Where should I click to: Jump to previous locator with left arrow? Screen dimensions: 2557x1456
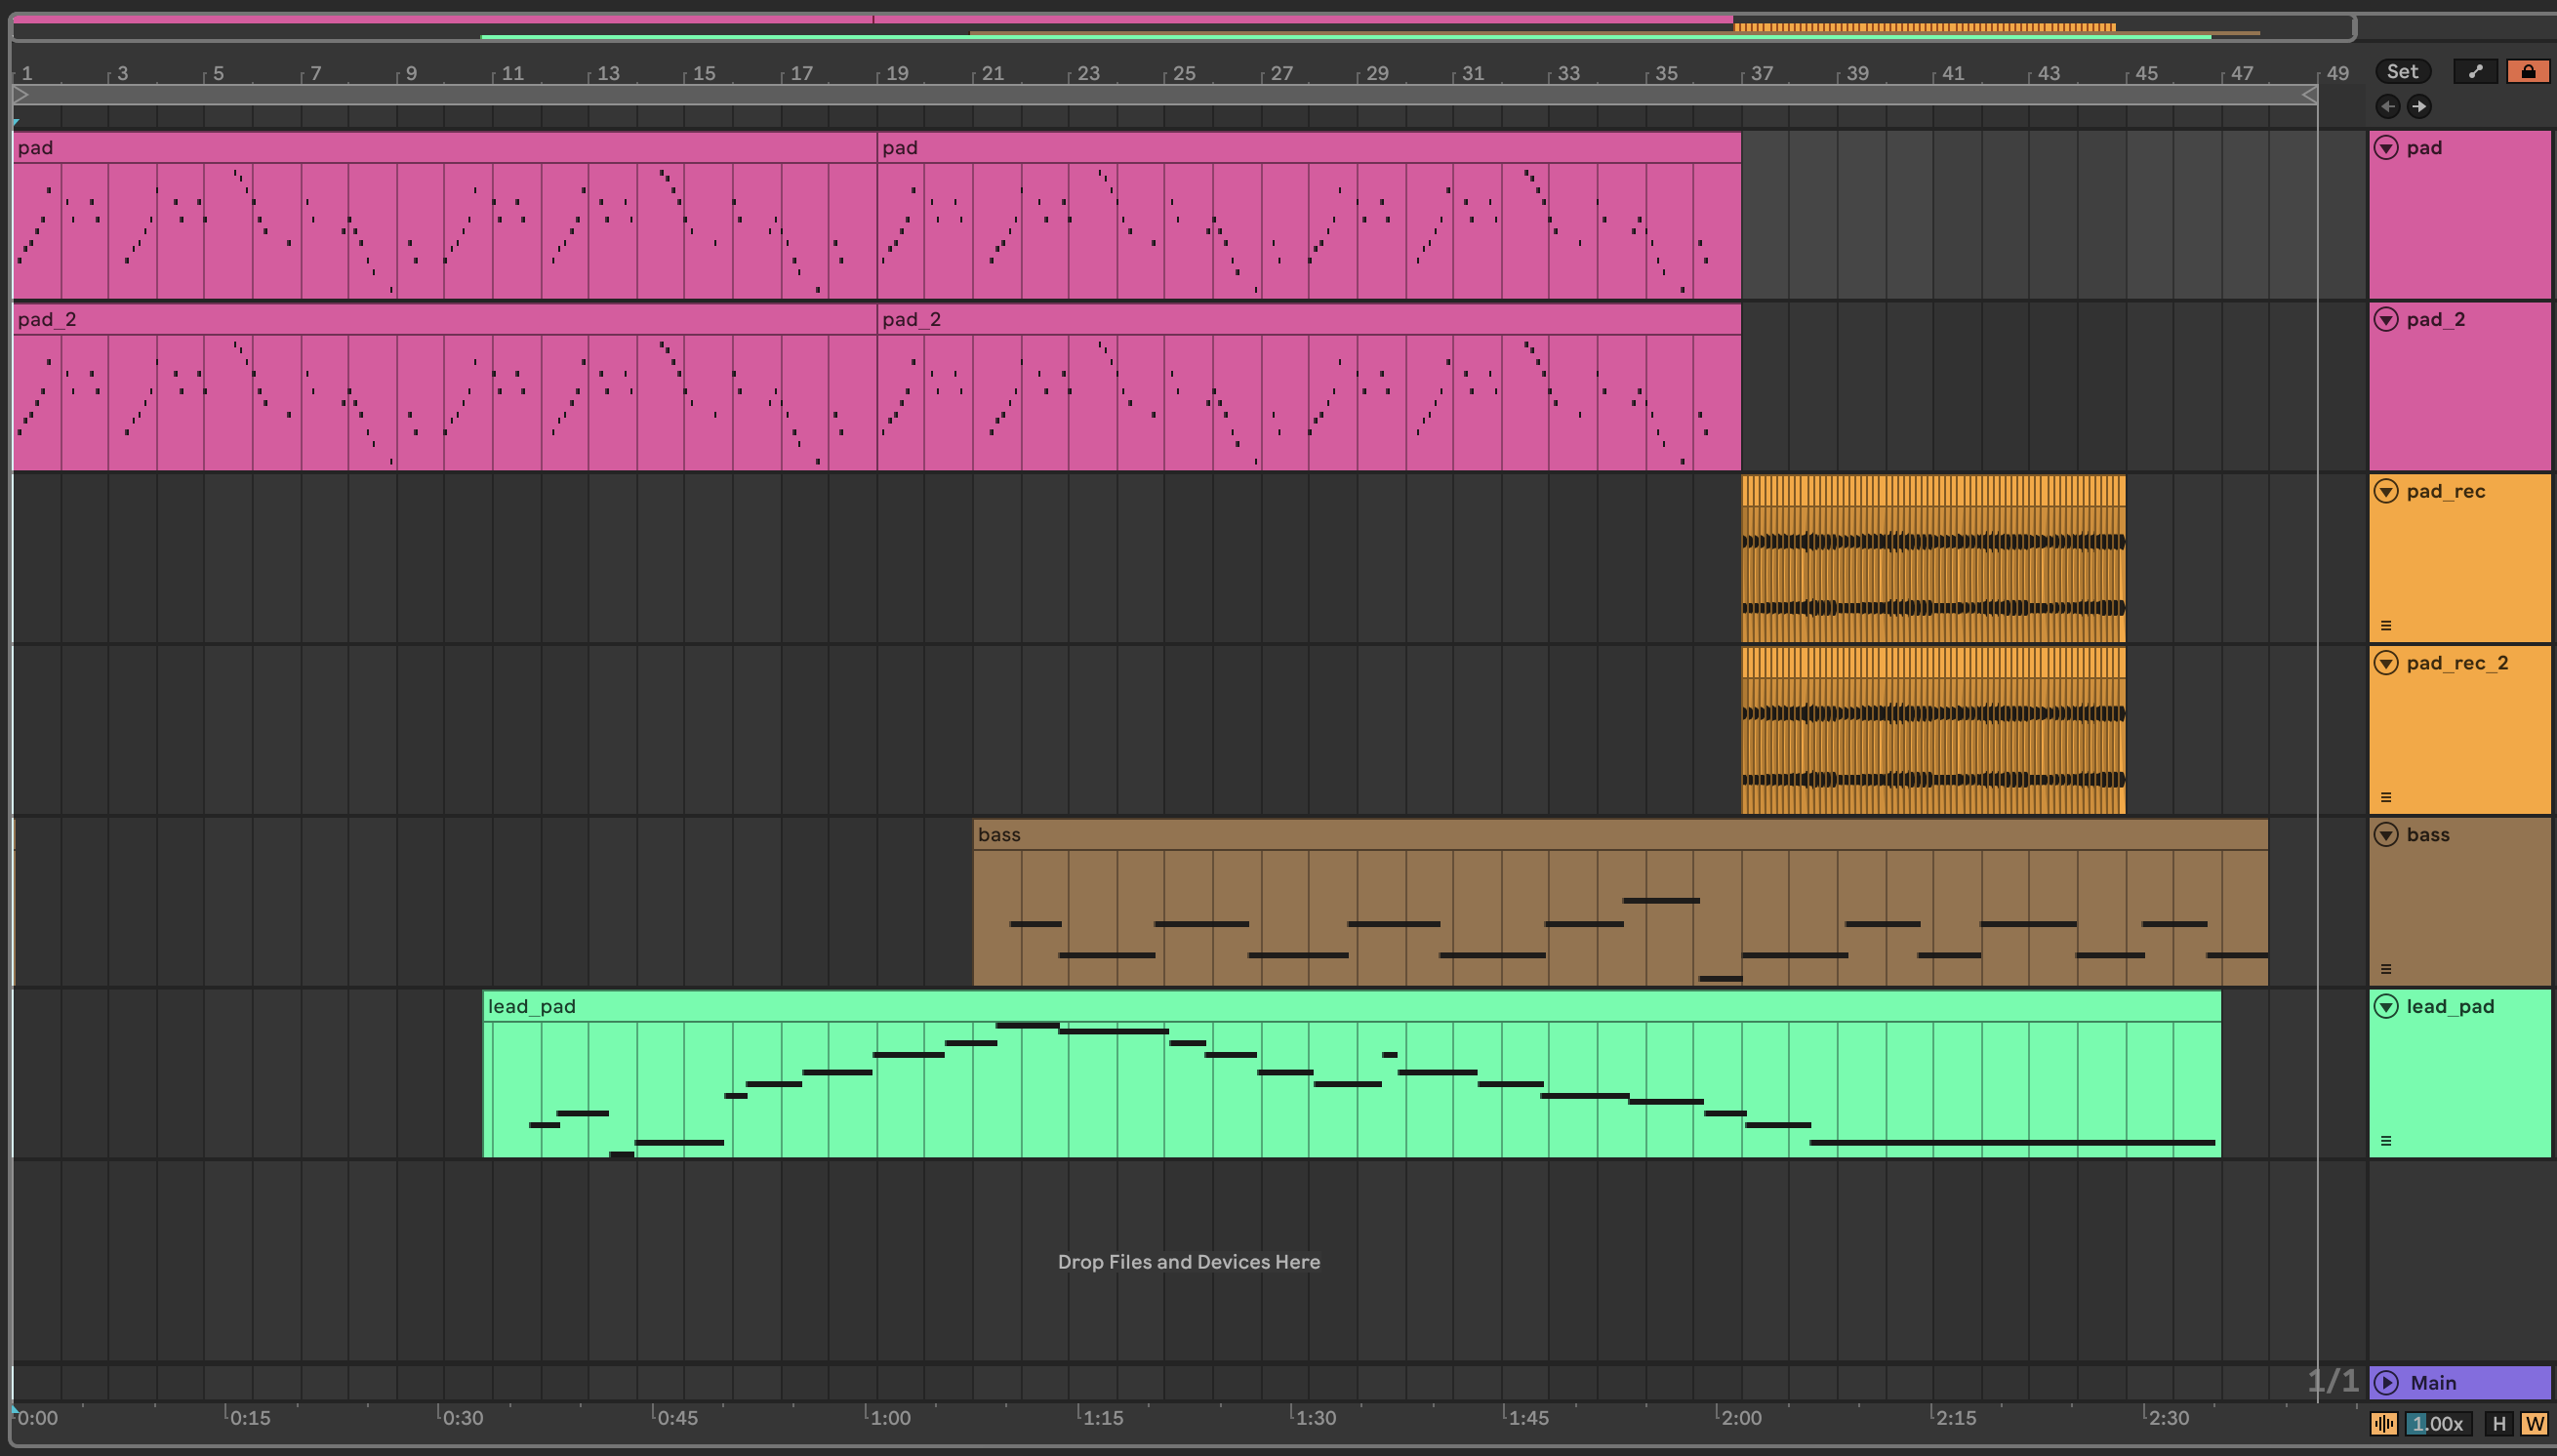click(x=2387, y=106)
